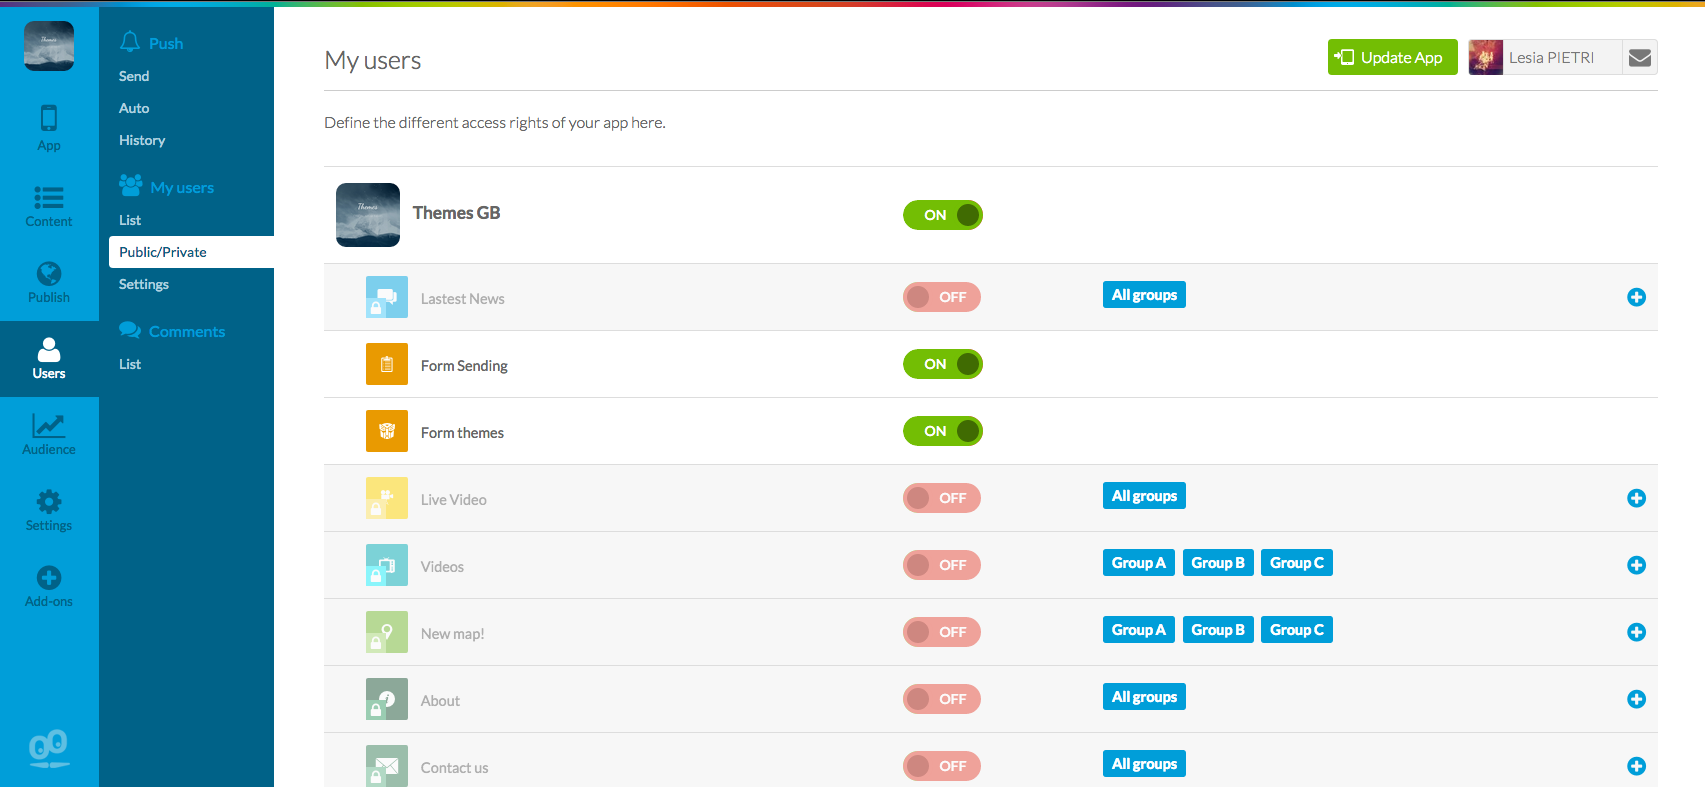Select Public/Private menu item
1705x787 pixels.
163,252
